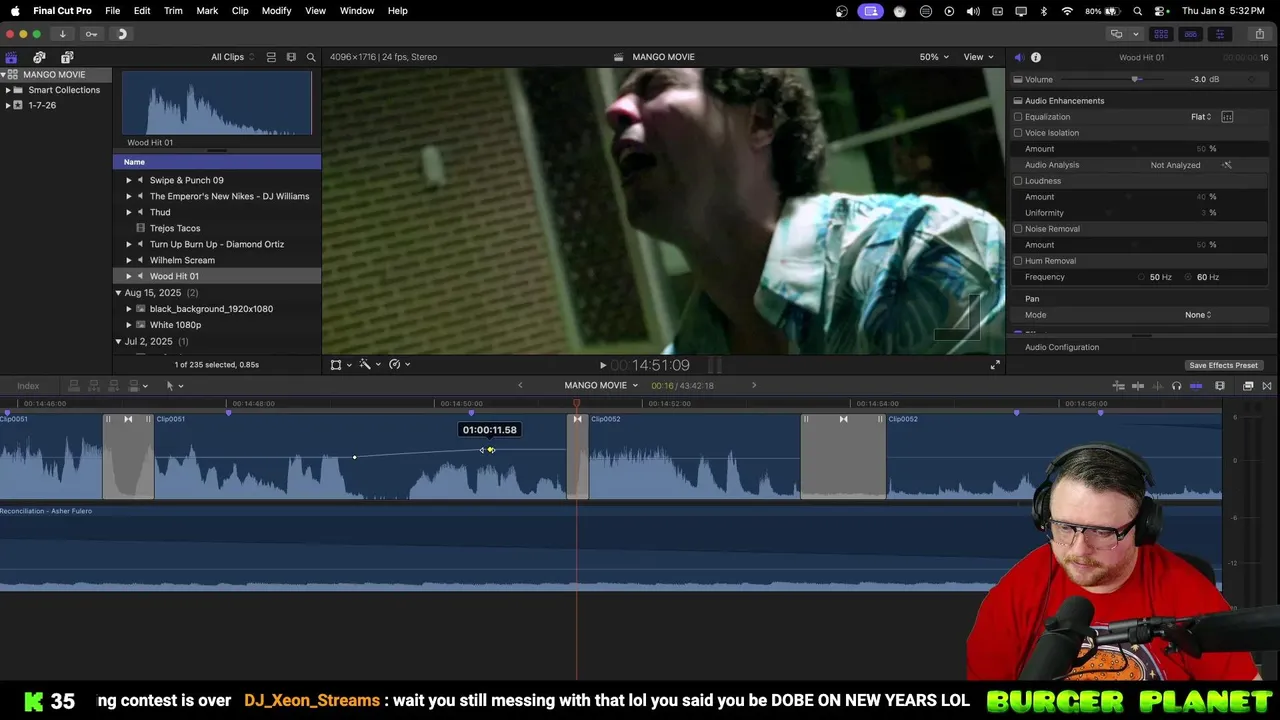1280x720 pixels.
Task: Open the Effects browser button
Action: (1248, 386)
